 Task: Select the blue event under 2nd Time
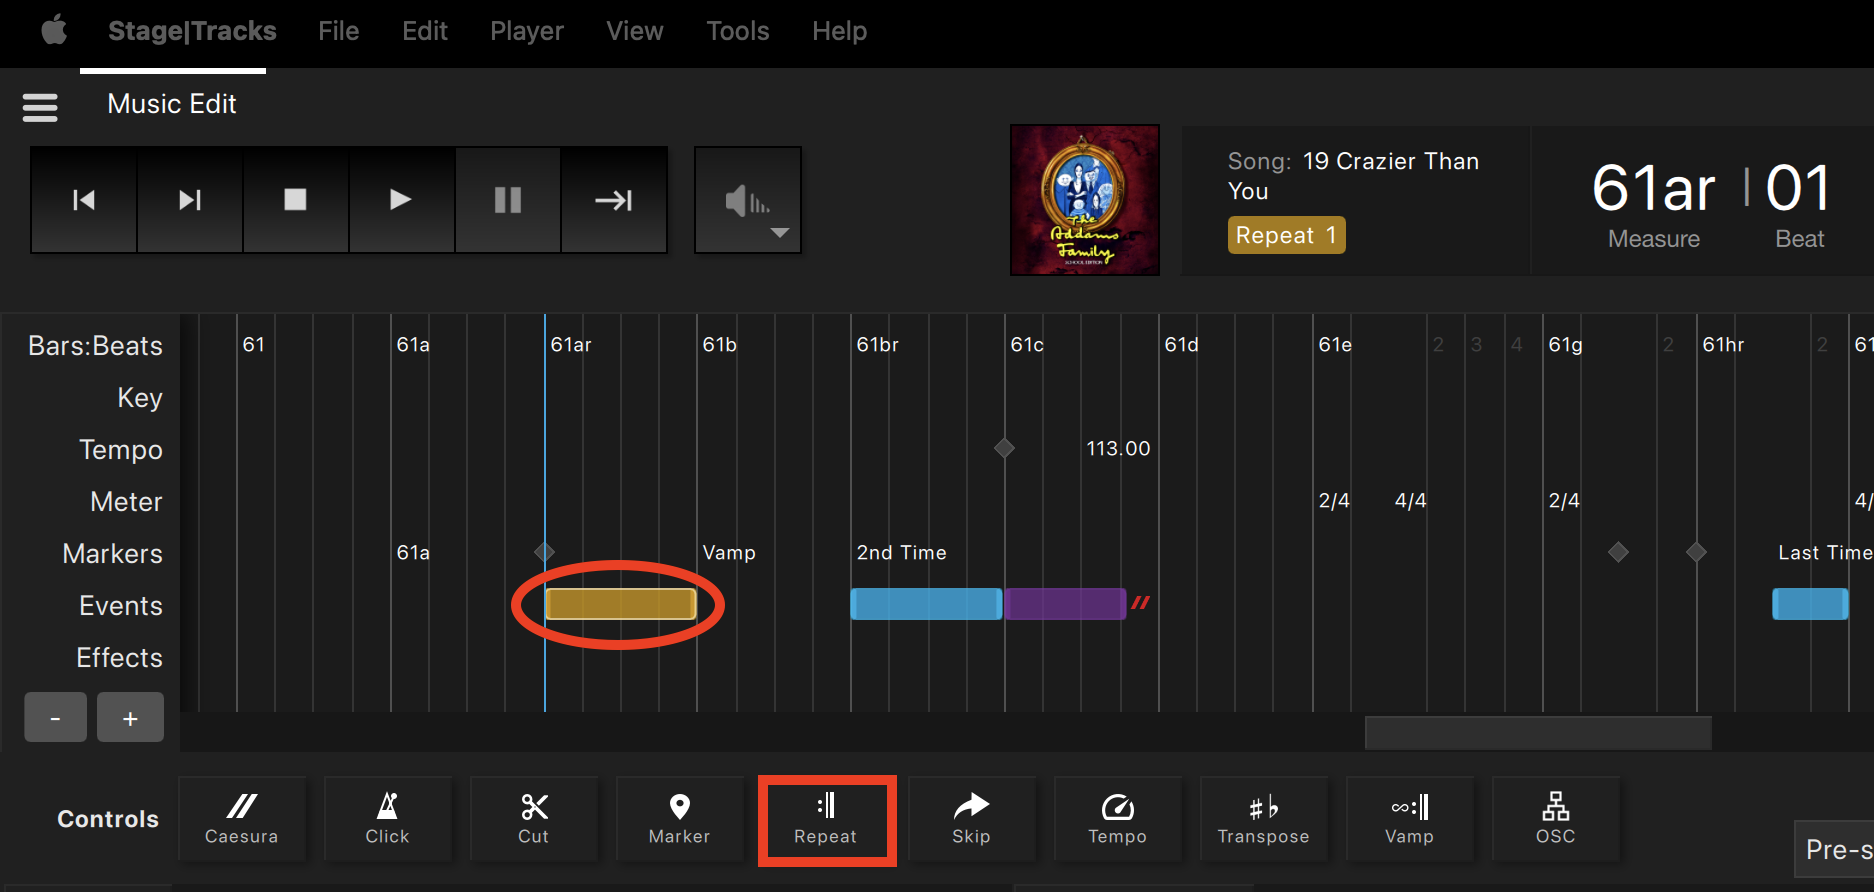pyautogui.click(x=926, y=604)
